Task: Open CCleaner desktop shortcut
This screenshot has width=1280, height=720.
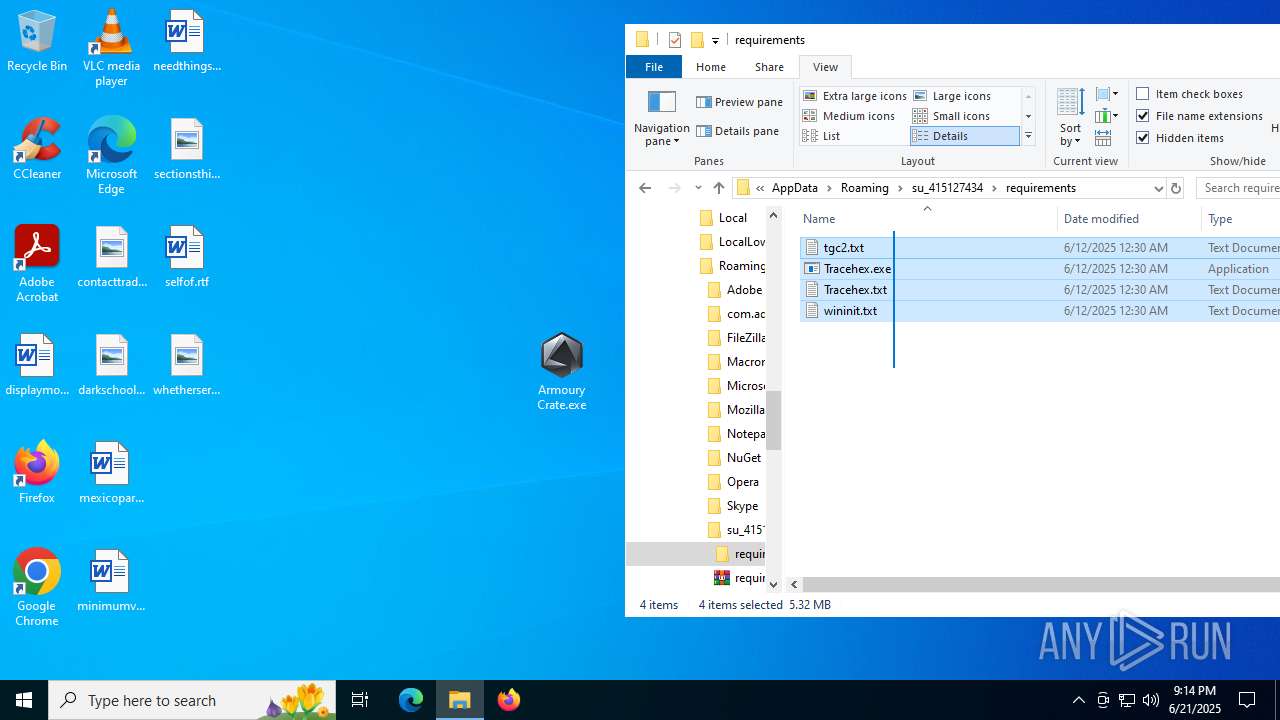Action: (x=37, y=150)
